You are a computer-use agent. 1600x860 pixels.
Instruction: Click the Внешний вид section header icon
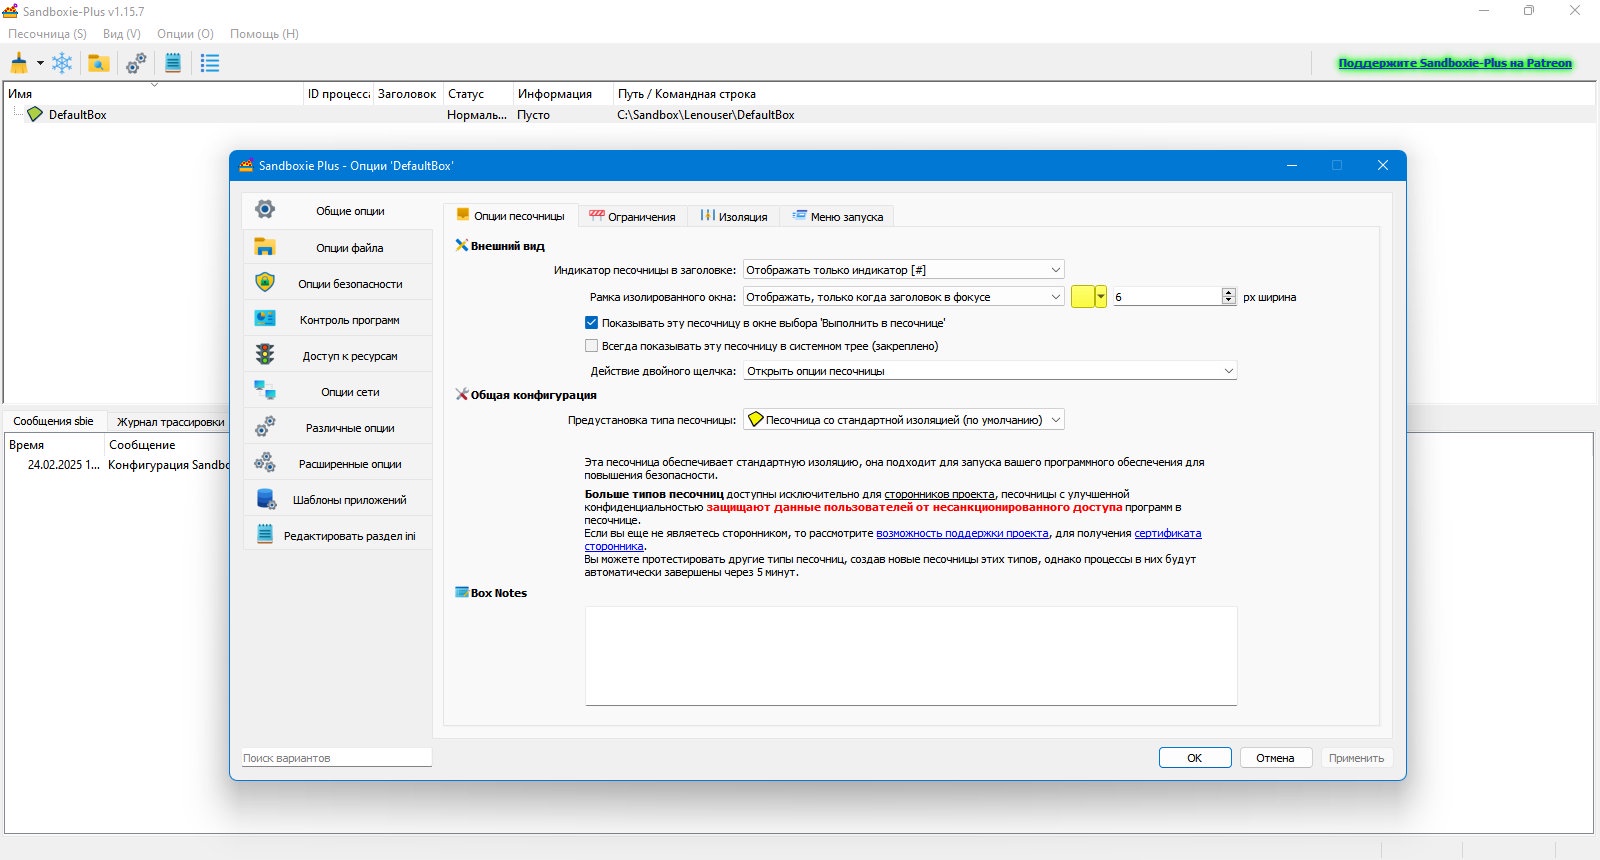coord(462,245)
